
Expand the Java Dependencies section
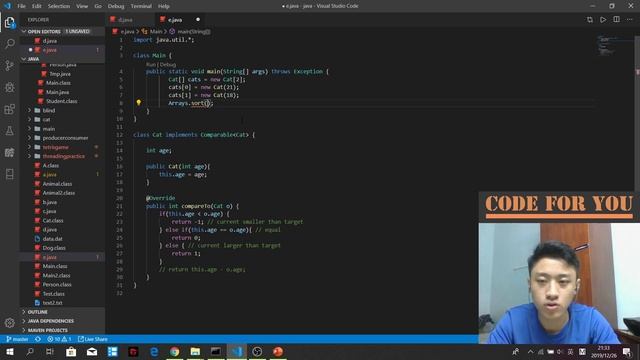[x=51, y=321]
